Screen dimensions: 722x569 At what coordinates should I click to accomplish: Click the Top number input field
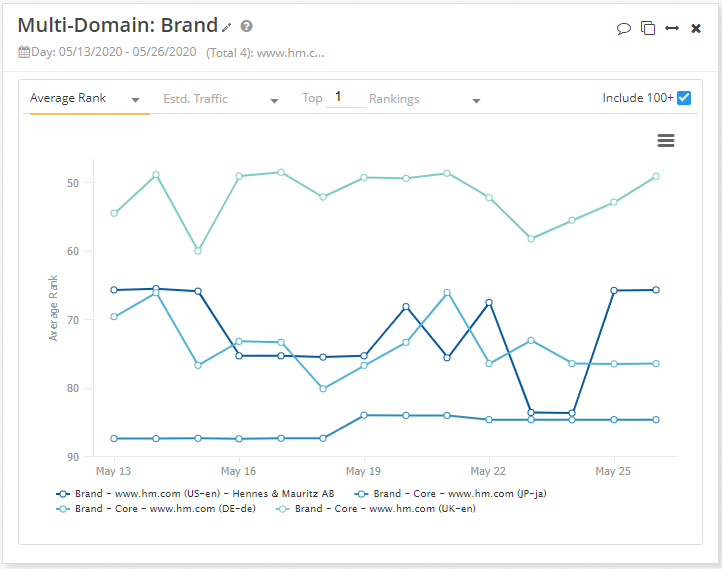point(345,98)
